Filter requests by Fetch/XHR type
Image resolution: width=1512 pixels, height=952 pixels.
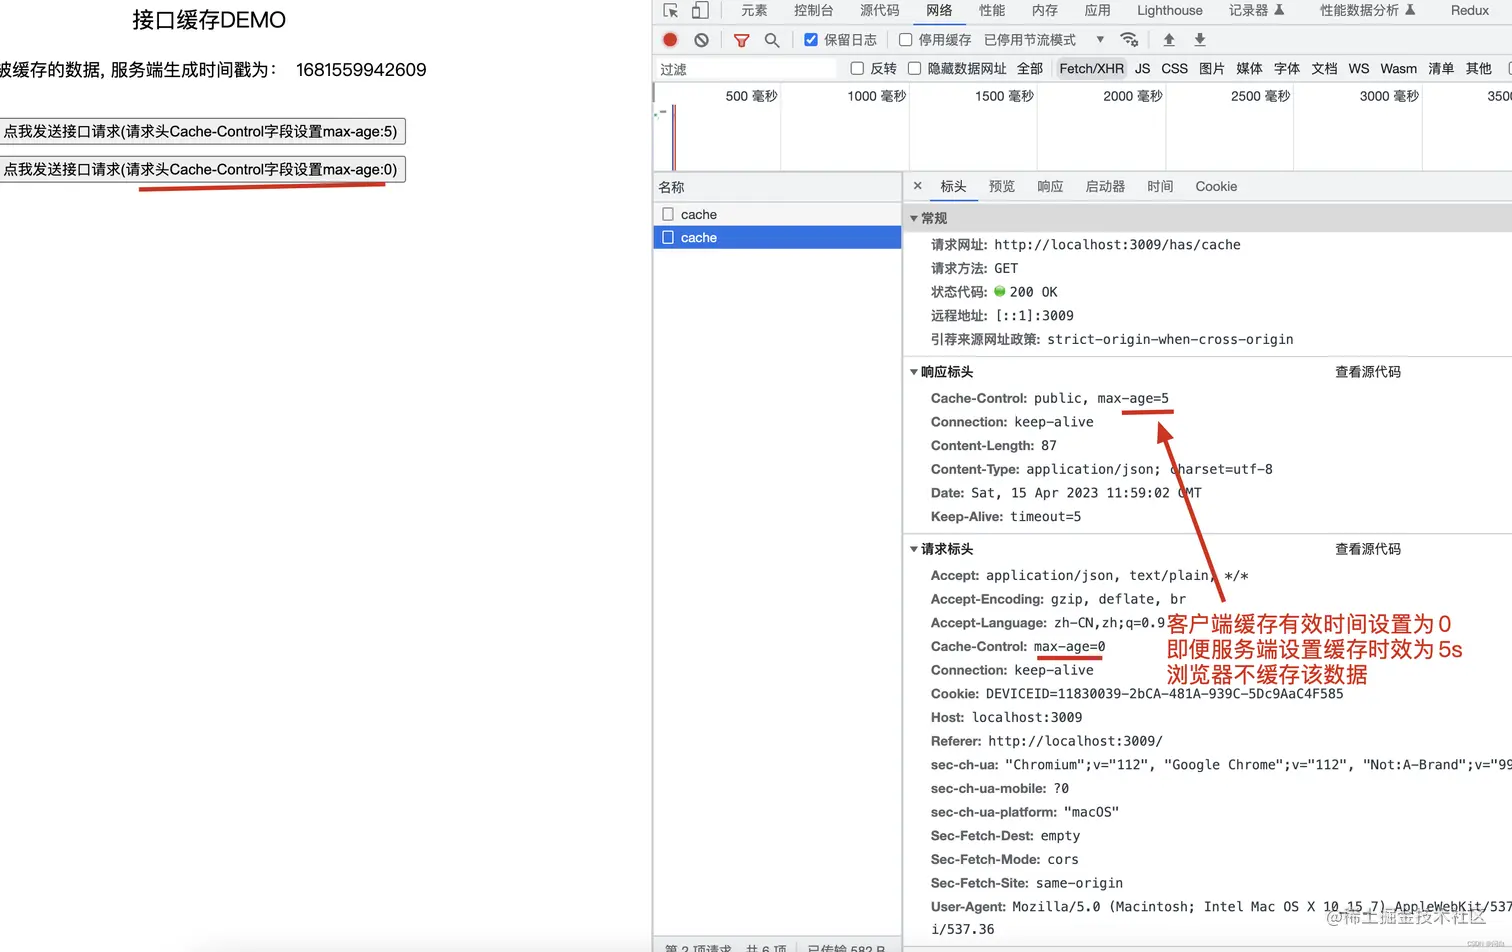pos(1091,68)
